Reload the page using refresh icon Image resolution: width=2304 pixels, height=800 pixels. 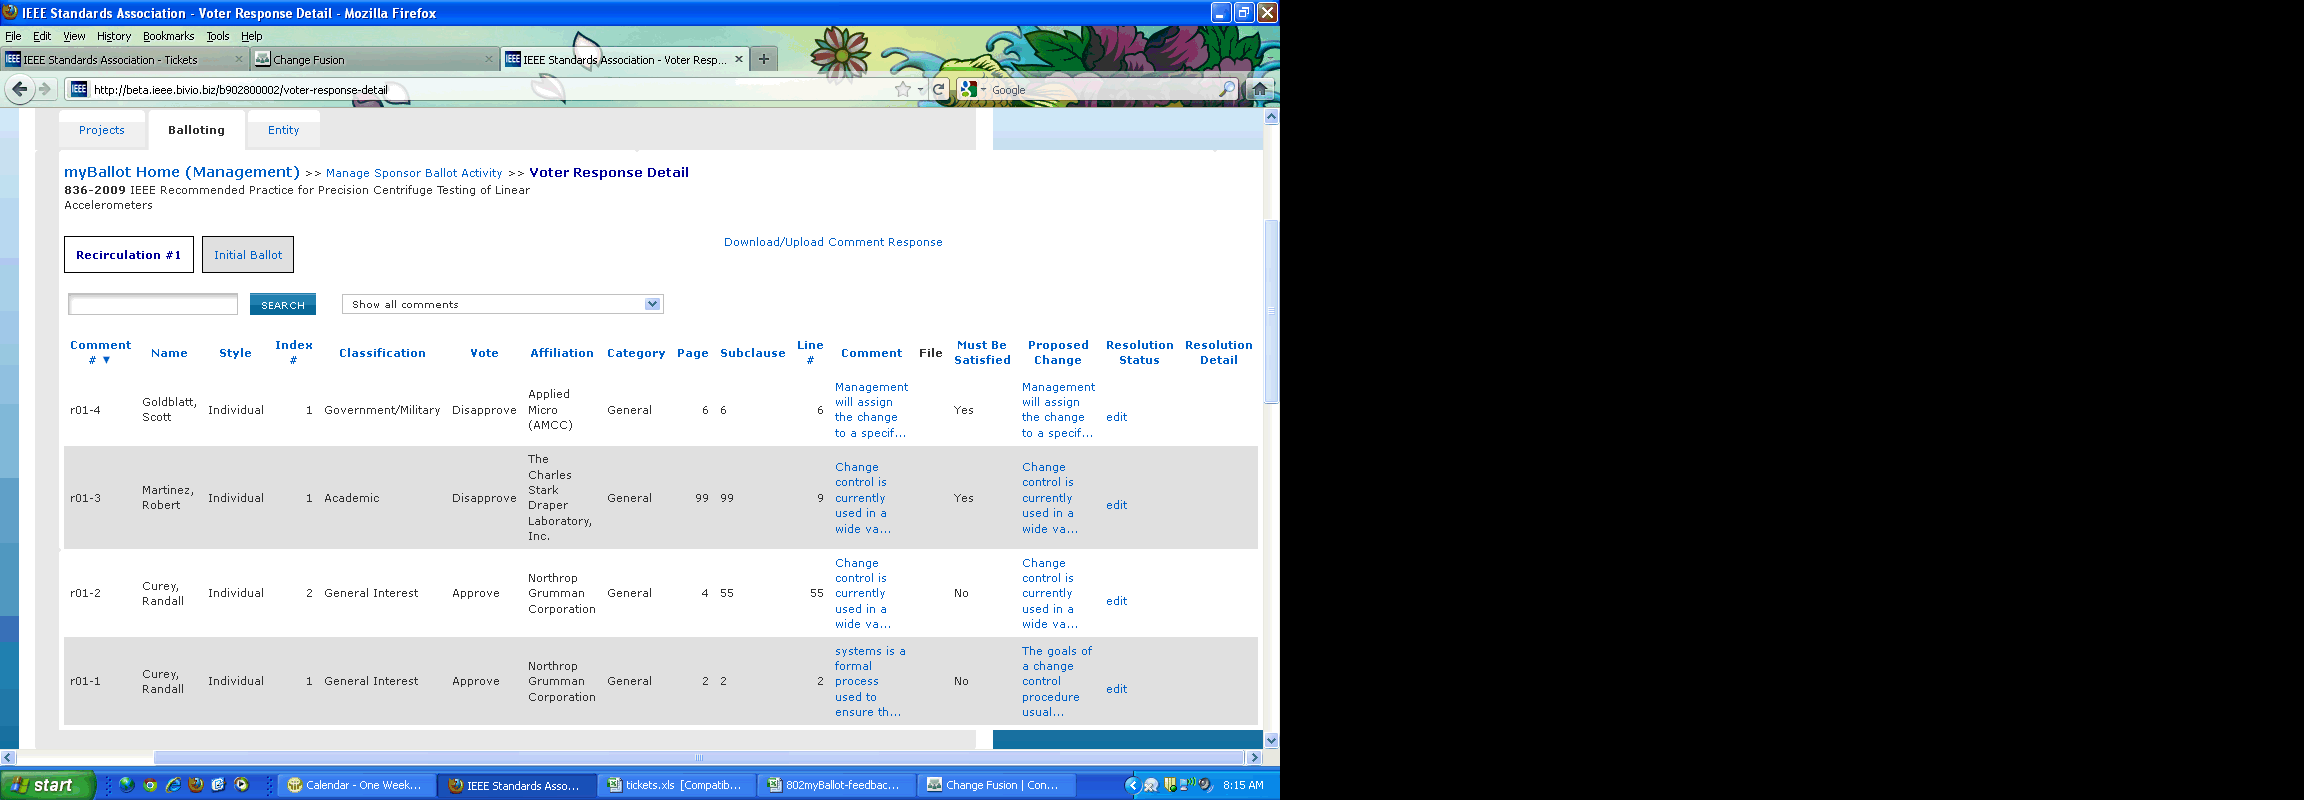[x=938, y=89]
